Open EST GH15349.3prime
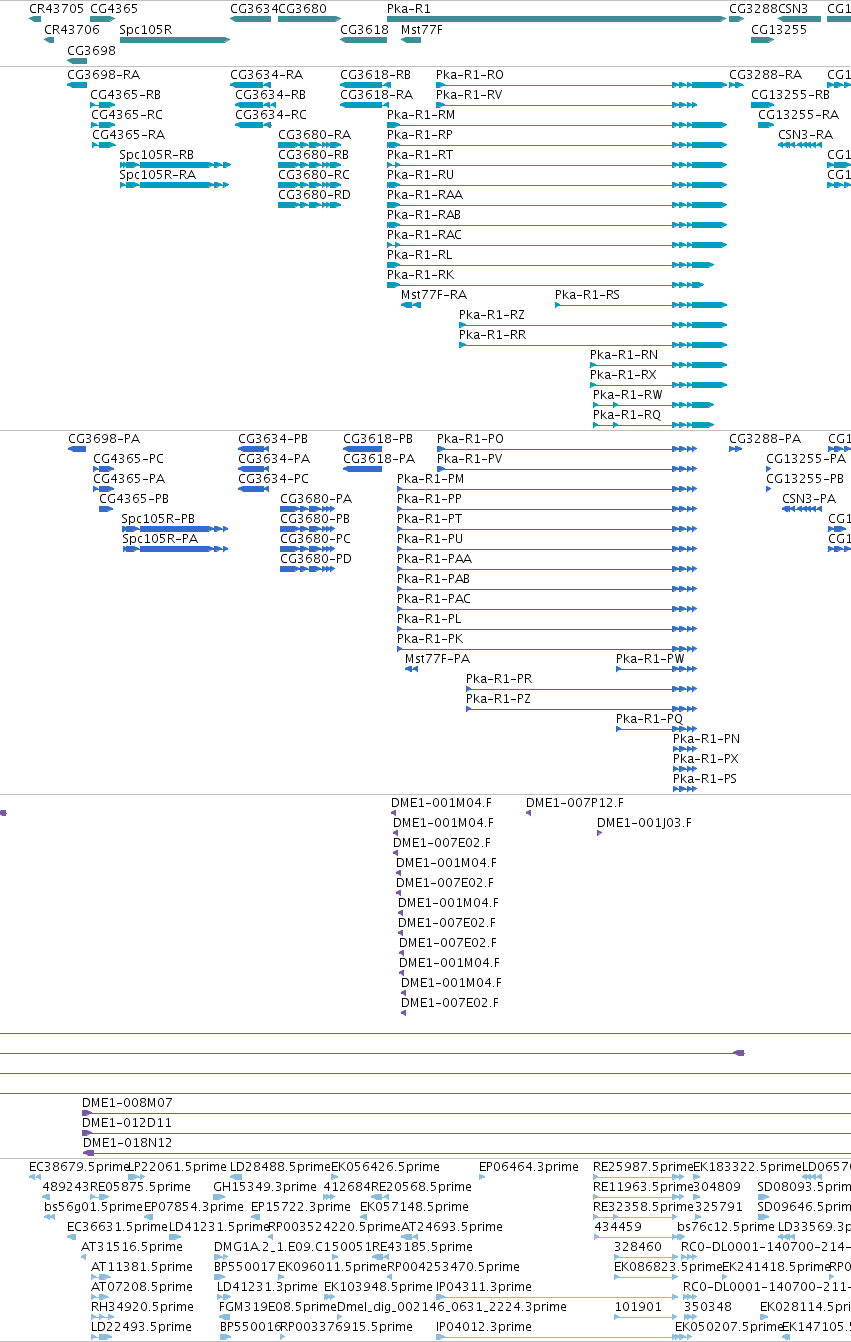 click(x=265, y=1186)
